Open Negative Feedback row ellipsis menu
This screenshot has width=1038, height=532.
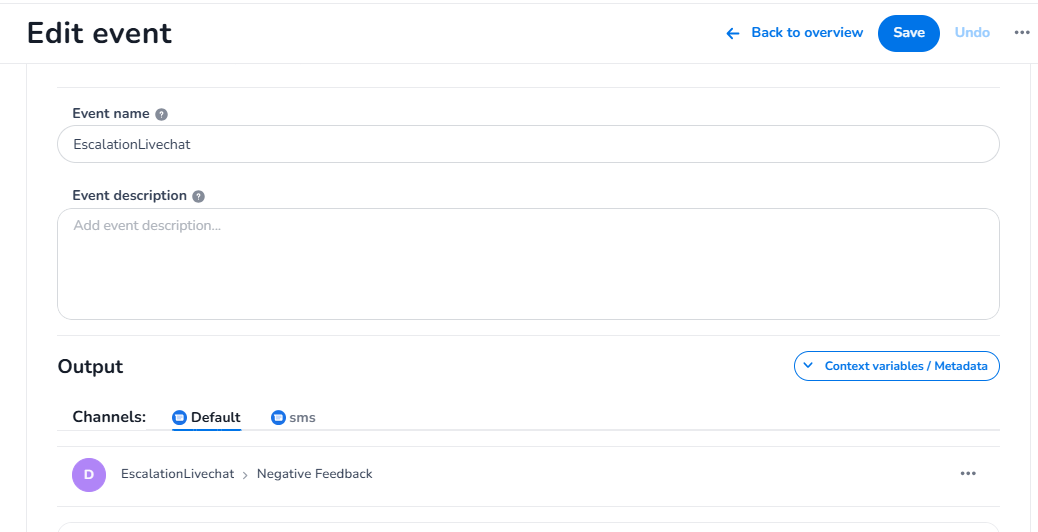click(x=967, y=474)
